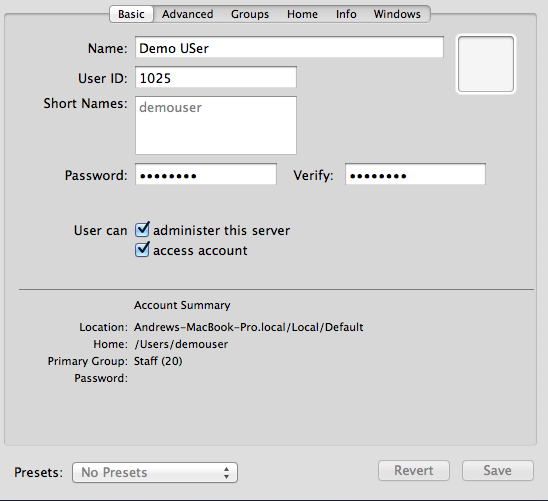Viewport: 548px width, 501px height.
Task: Click into the Name field
Action: tap(289, 47)
